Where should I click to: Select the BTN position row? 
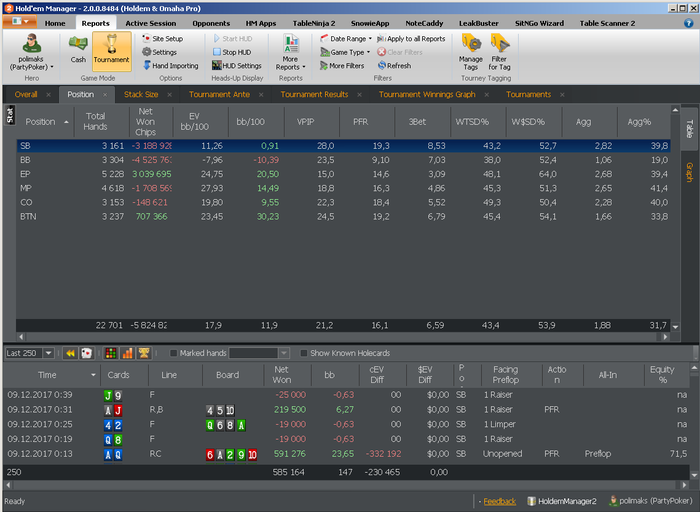coord(343,216)
